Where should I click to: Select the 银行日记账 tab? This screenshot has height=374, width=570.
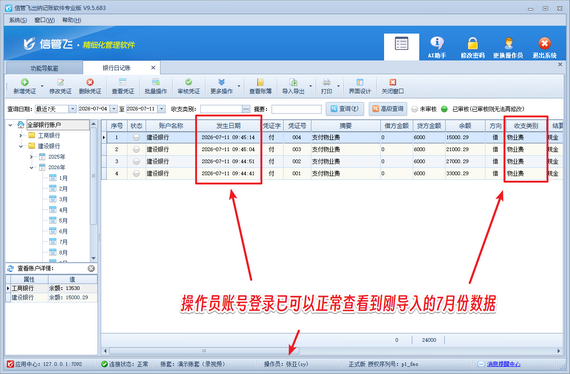(x=116, y=68)
